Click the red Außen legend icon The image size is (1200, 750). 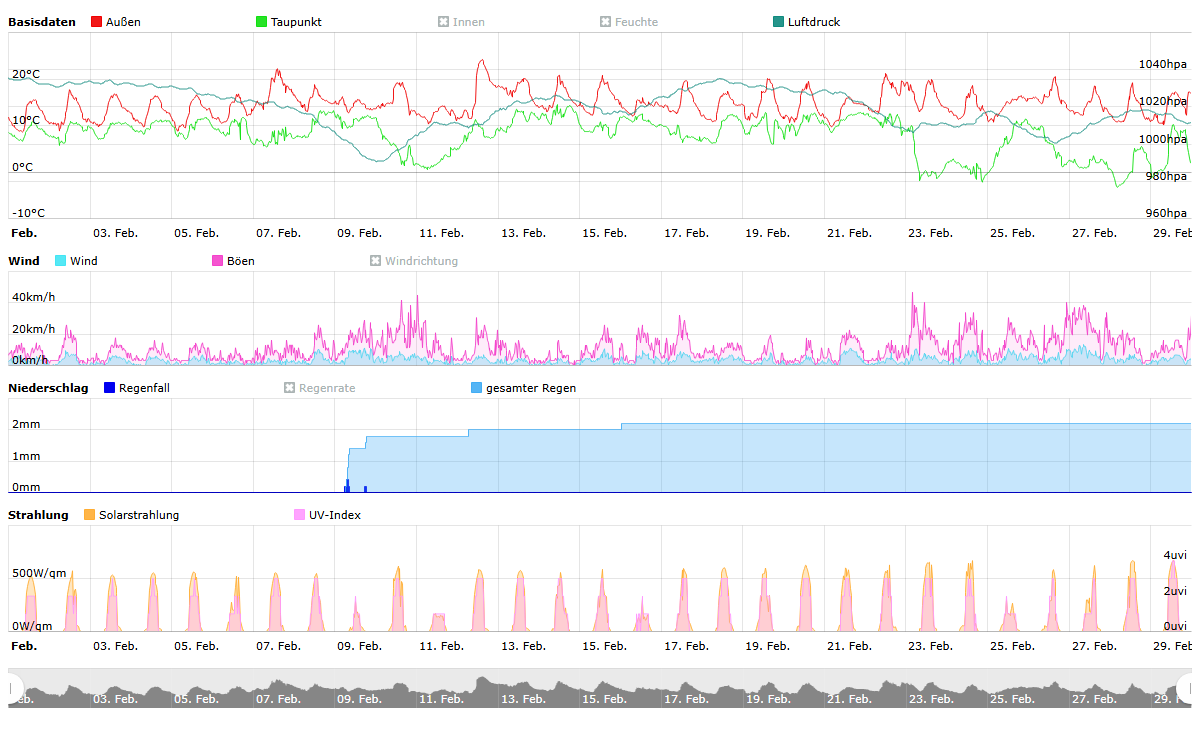coord(97,22)
